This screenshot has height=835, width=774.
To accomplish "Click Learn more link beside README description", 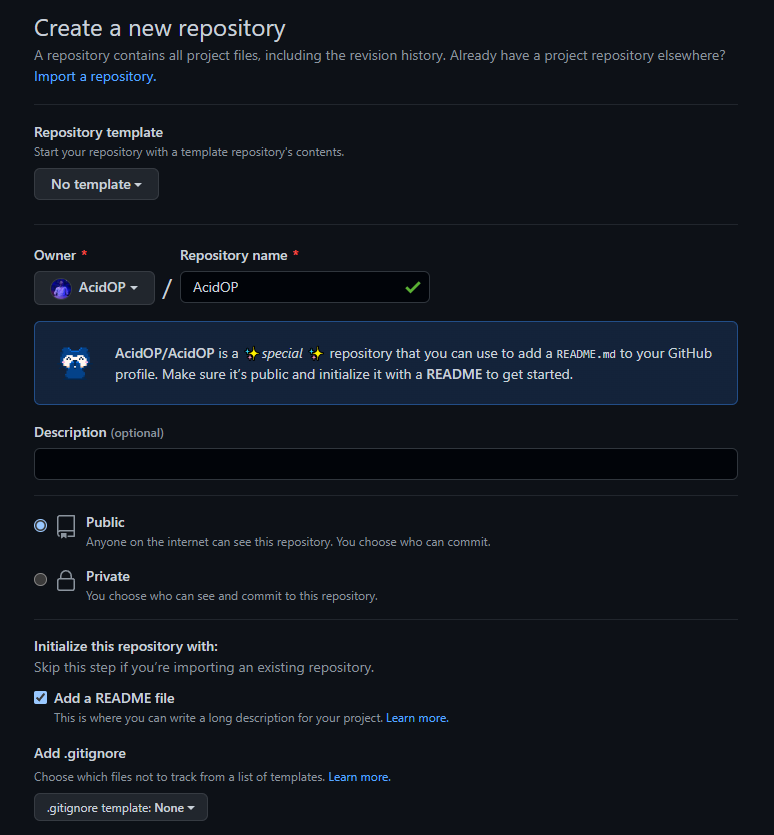I will (x=417, y=718).
